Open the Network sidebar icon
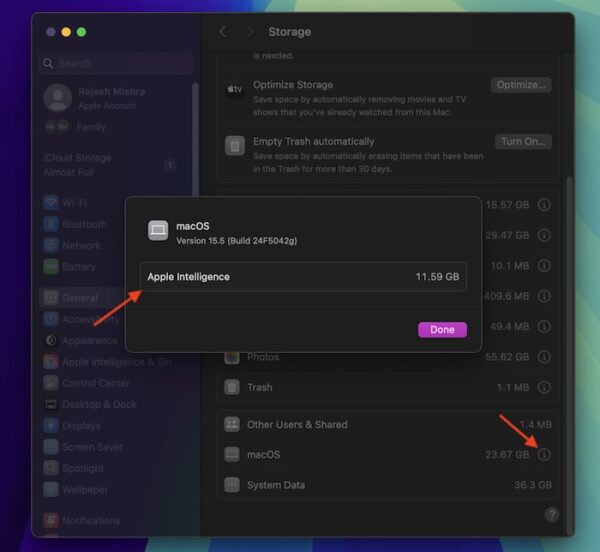 51,245
